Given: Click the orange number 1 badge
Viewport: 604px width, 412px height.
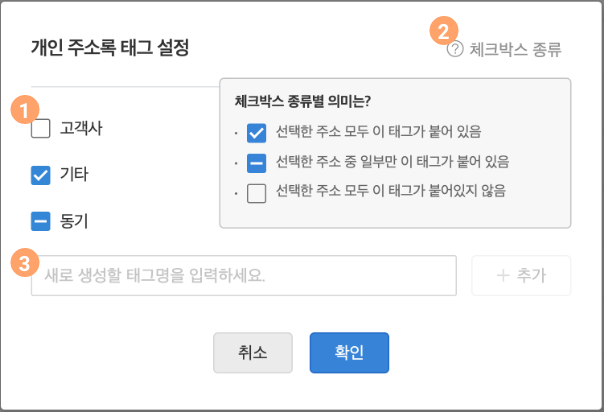Looking at the screenshot, I should [x=25, y=110].
